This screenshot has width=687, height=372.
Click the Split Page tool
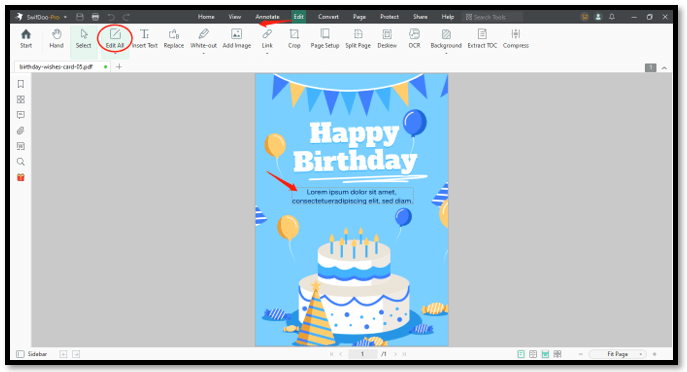[x=358, y=39]
